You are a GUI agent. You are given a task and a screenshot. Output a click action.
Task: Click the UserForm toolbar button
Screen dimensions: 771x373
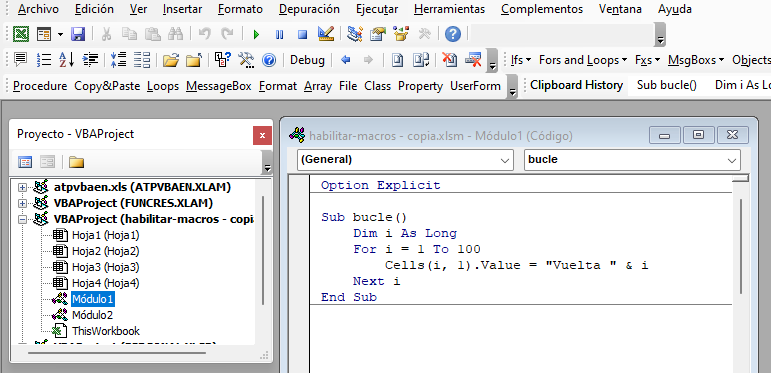[x=475, y=86]
